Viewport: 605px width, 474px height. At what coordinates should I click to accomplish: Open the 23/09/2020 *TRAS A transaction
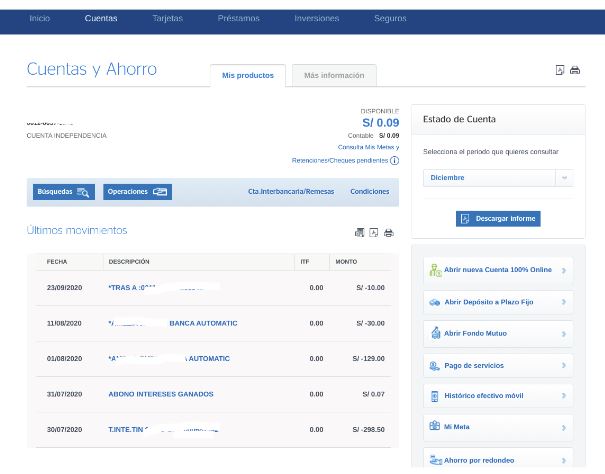(213, 288)
